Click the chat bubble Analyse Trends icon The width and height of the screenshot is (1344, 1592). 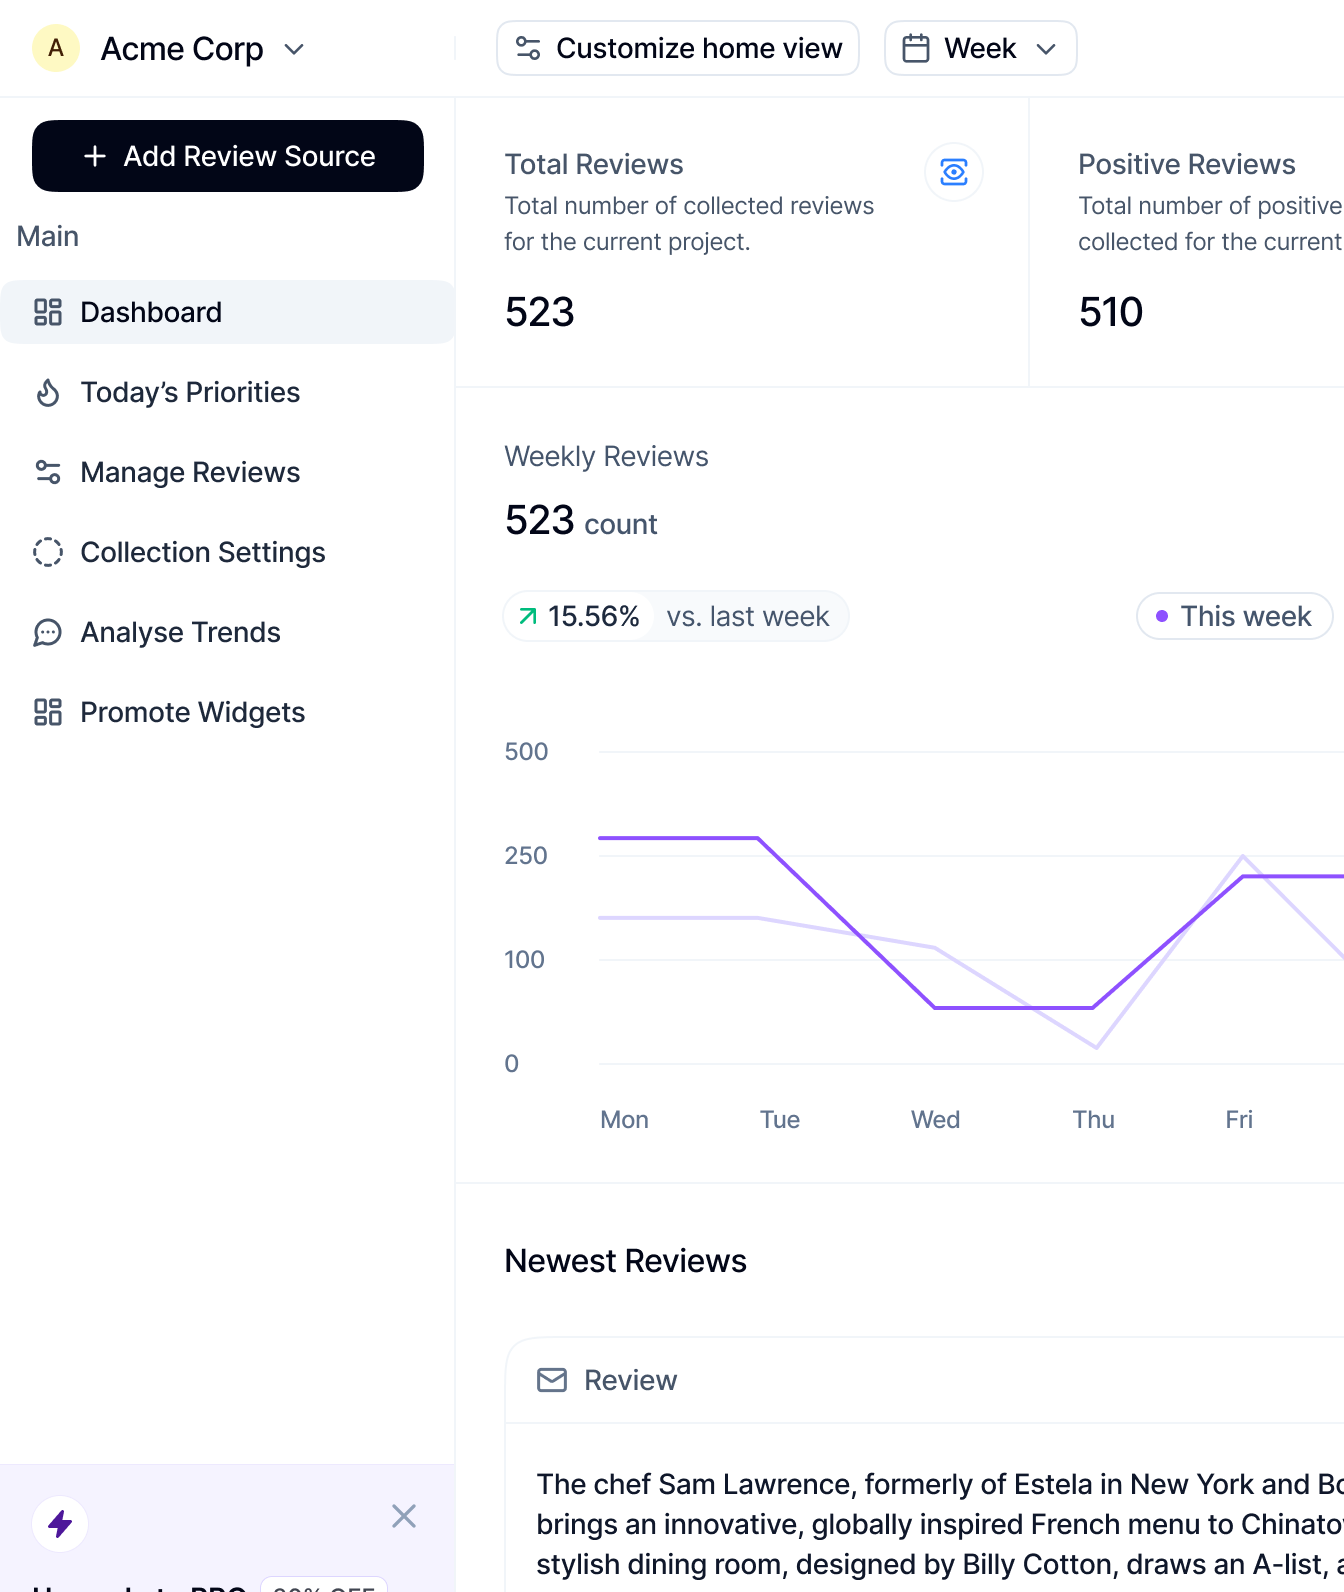pos(47,632)
